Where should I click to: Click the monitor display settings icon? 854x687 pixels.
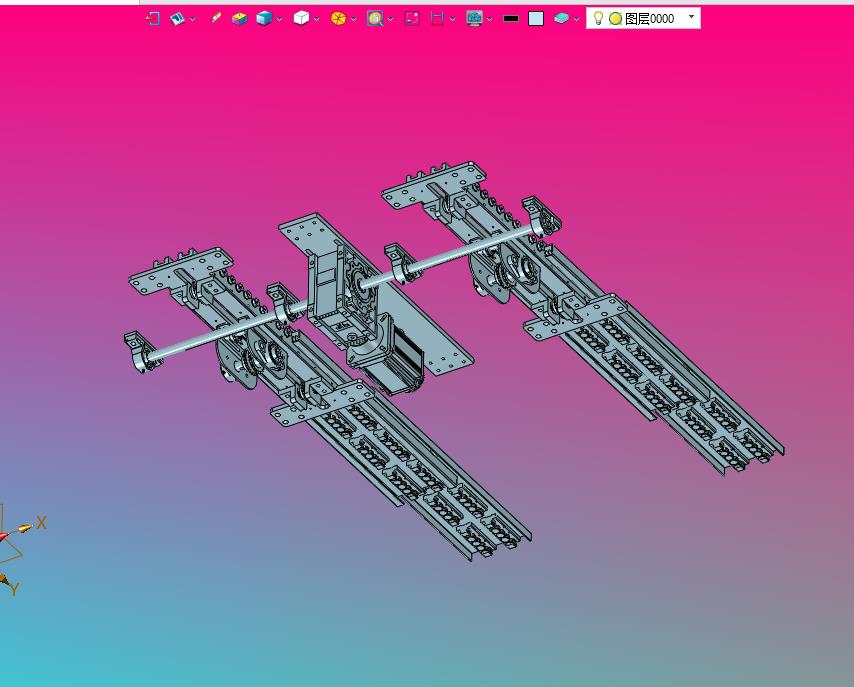474,19
